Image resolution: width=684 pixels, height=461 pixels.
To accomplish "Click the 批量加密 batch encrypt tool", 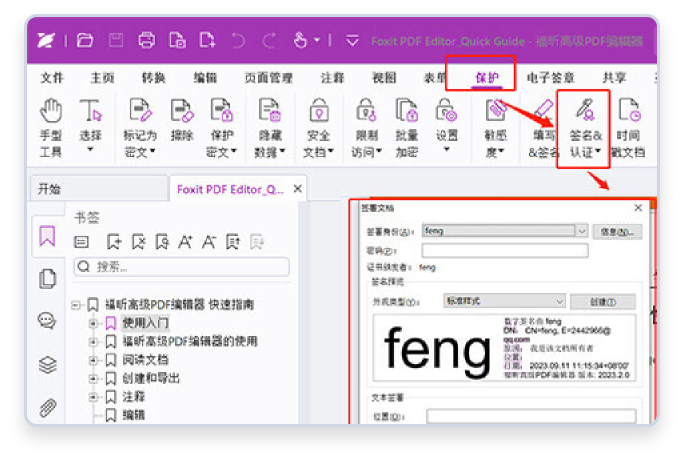I will 407,127.
